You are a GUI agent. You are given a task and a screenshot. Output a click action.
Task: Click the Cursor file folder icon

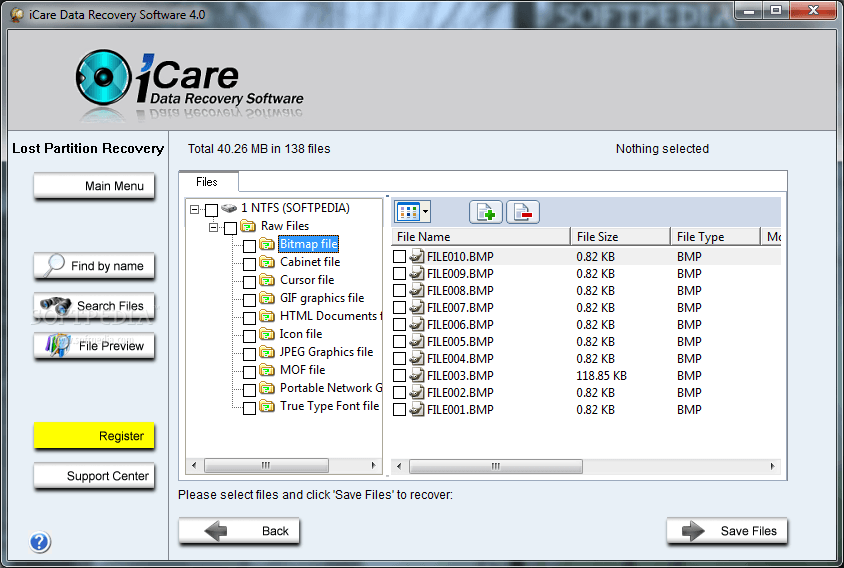pyautogui.click(x=267, y=280)
